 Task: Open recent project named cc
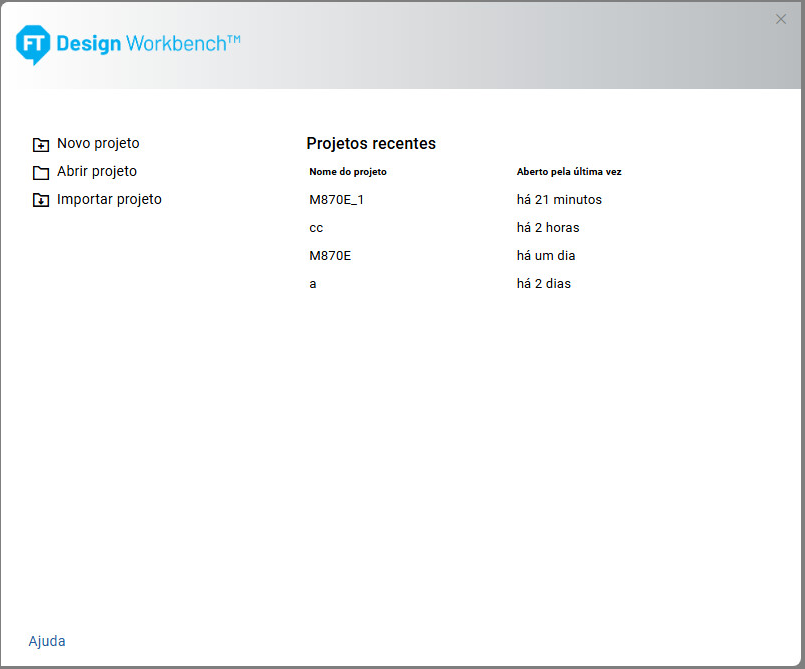coord(316,228)
